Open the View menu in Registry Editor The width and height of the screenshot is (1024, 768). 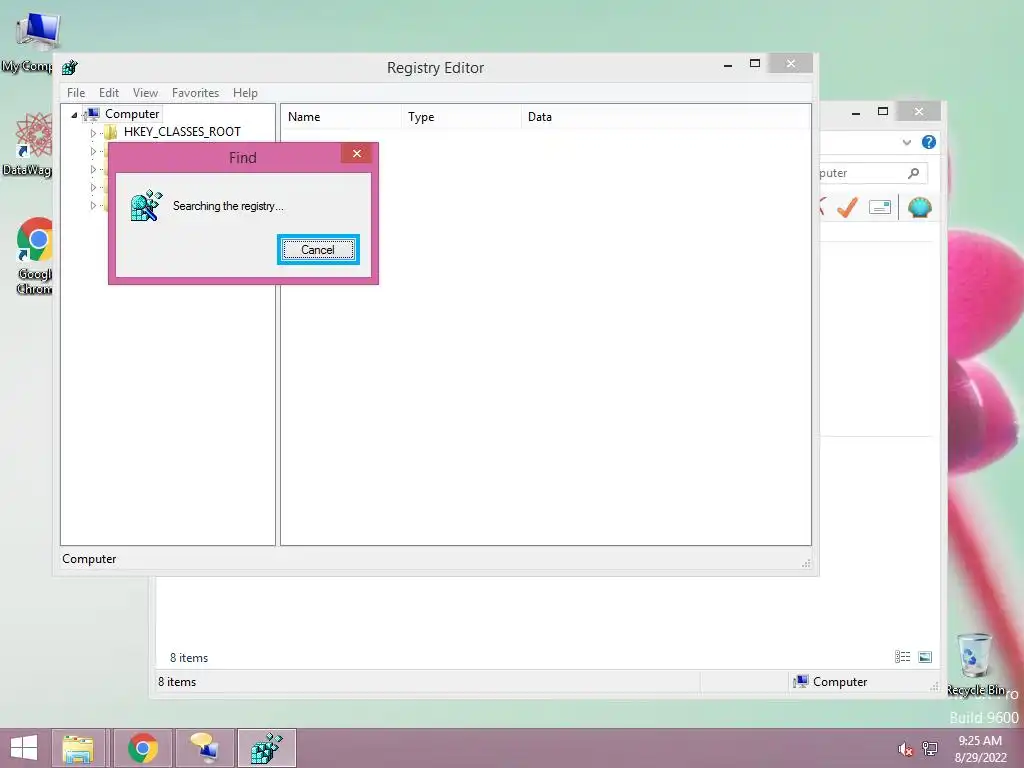click(145, 93)
